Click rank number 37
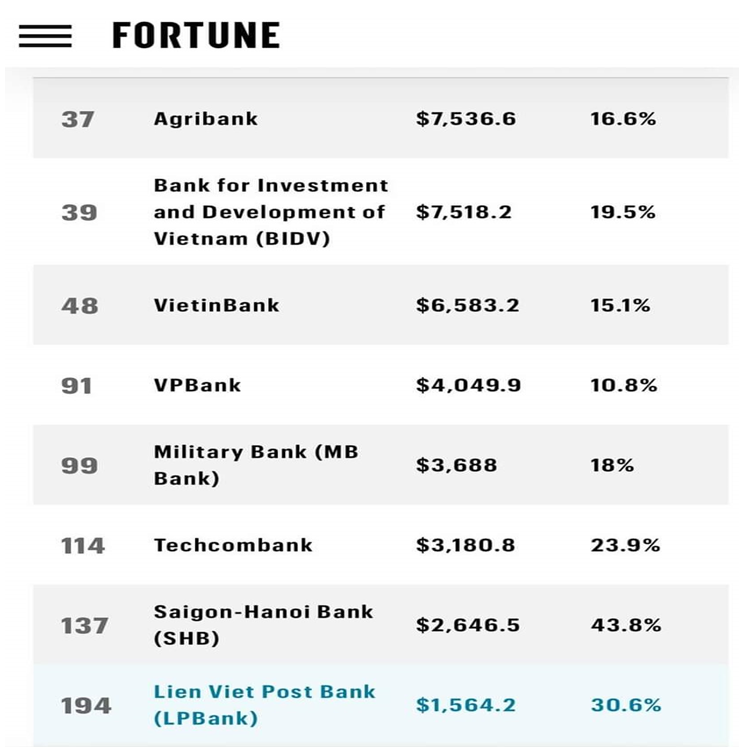This screenshot has width=739, height=755. [x=78, y=119]
